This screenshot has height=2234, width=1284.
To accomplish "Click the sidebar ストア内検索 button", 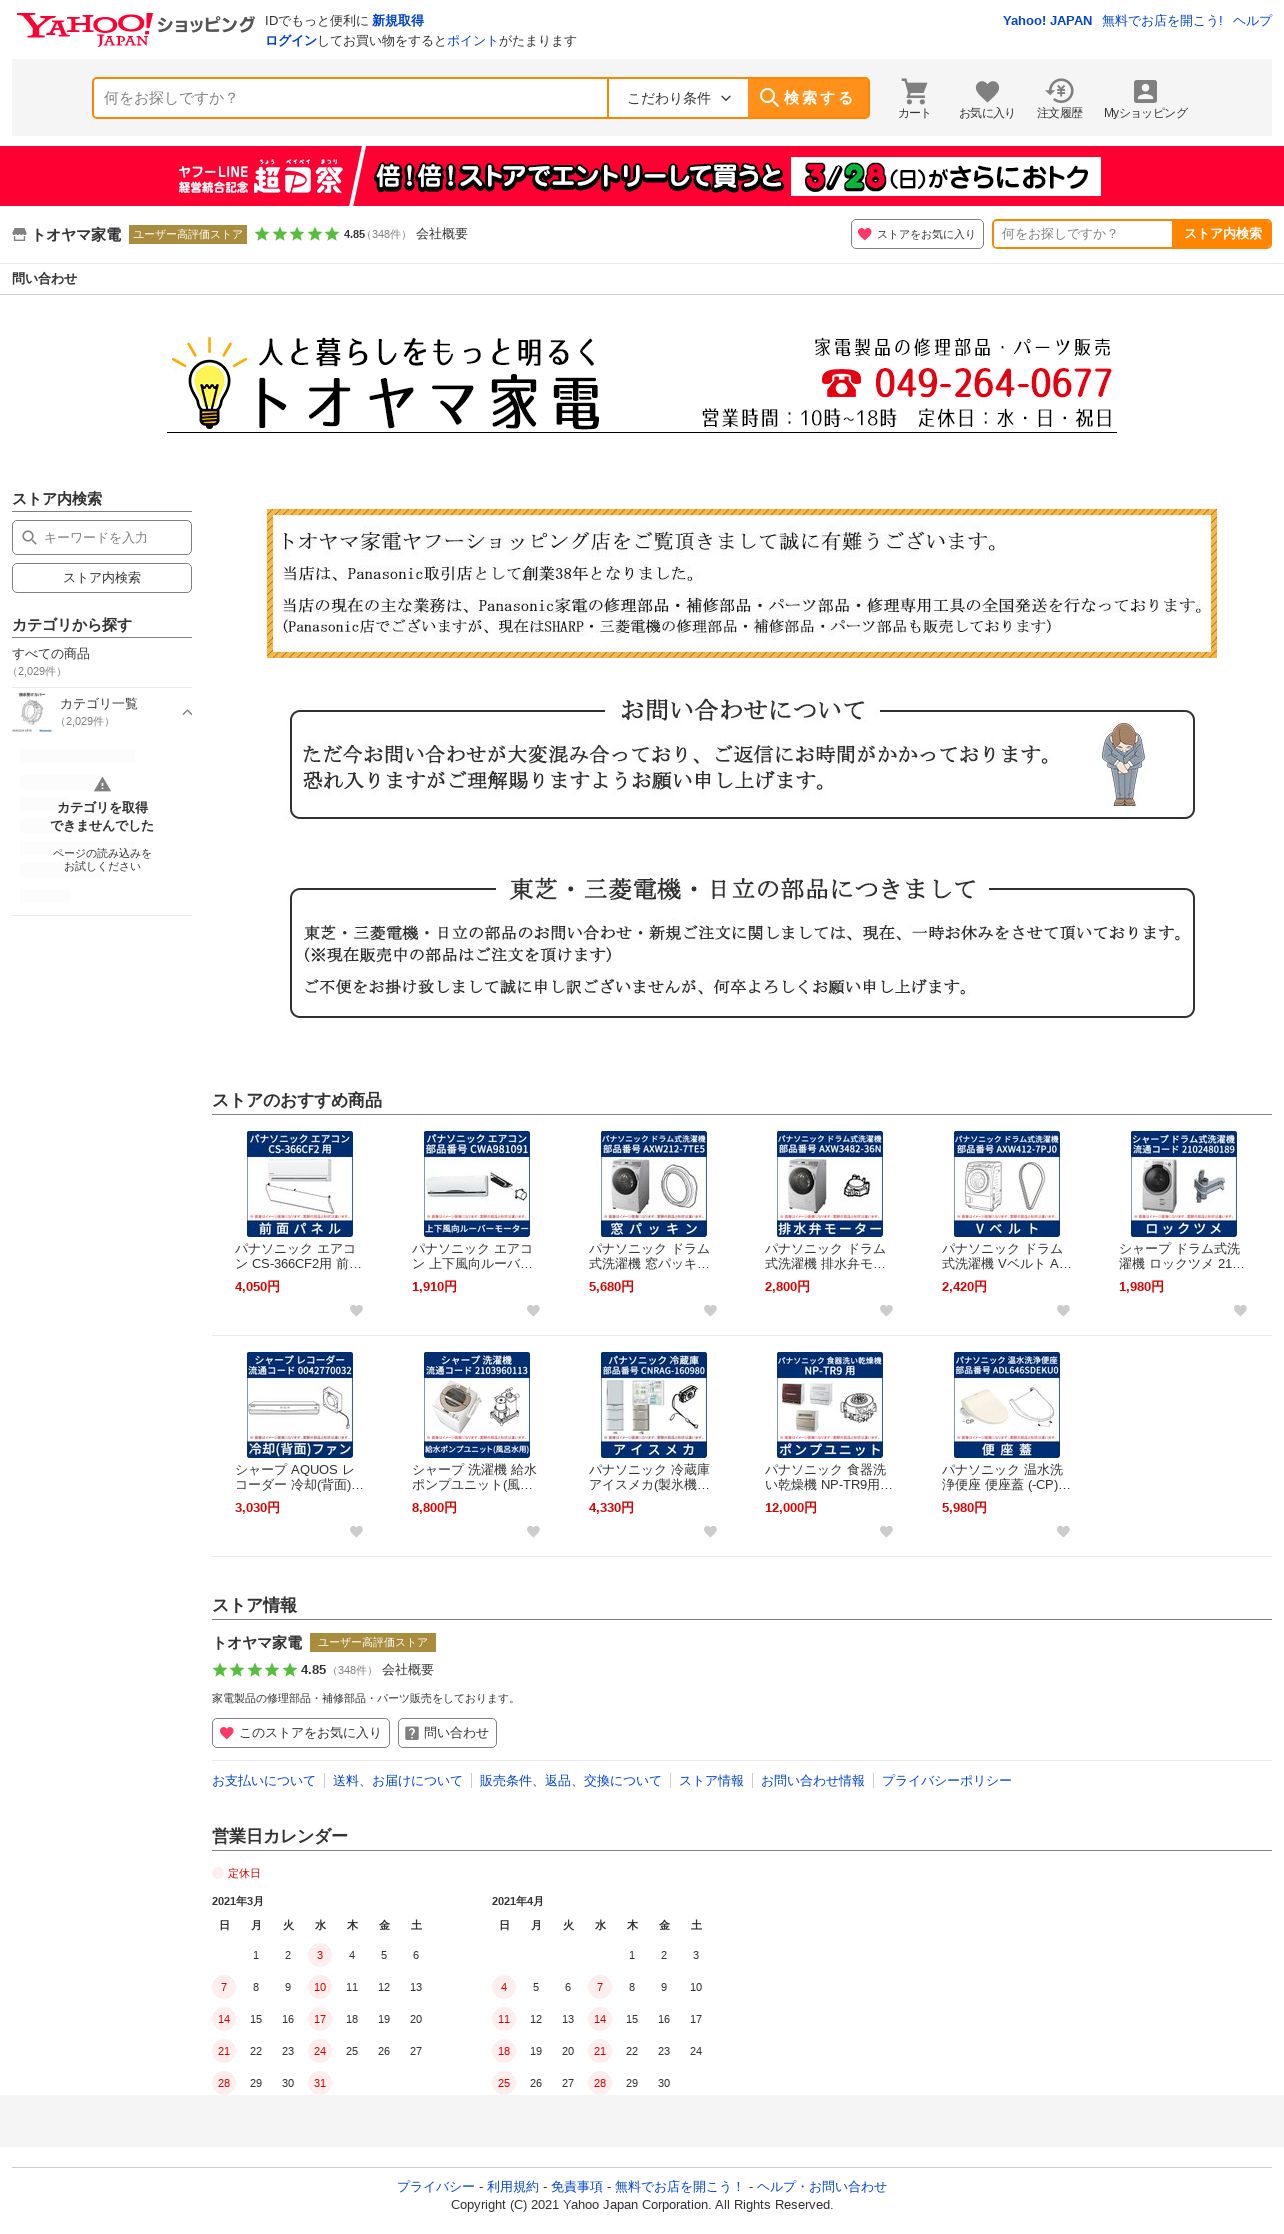I will pyautogui.click(x=102, y=578).
